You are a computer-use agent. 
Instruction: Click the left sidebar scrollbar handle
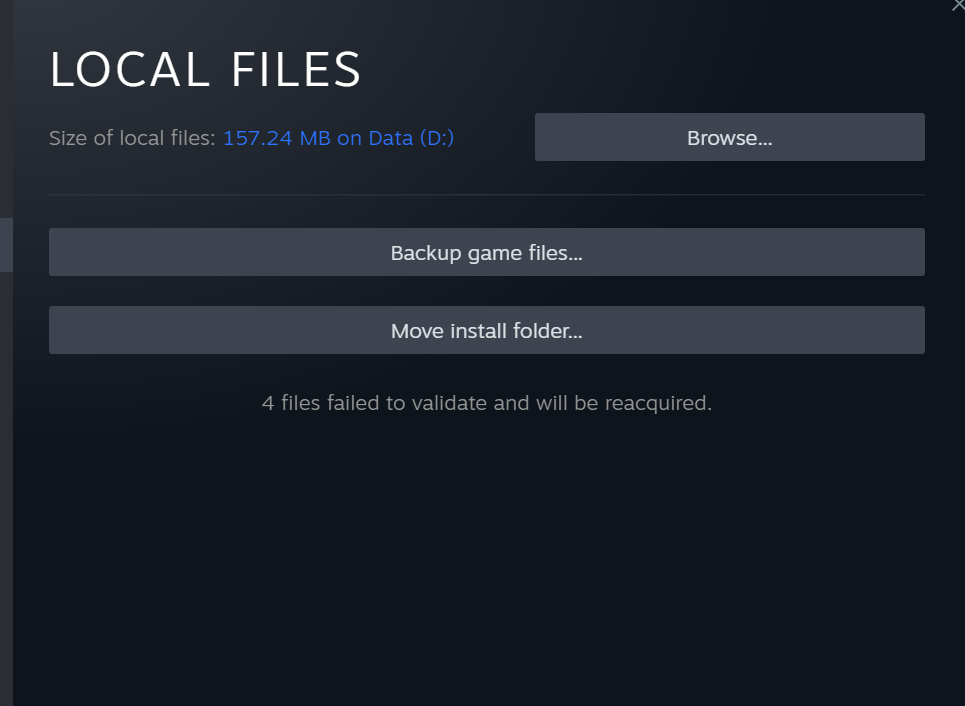click(x=6, y=244)
